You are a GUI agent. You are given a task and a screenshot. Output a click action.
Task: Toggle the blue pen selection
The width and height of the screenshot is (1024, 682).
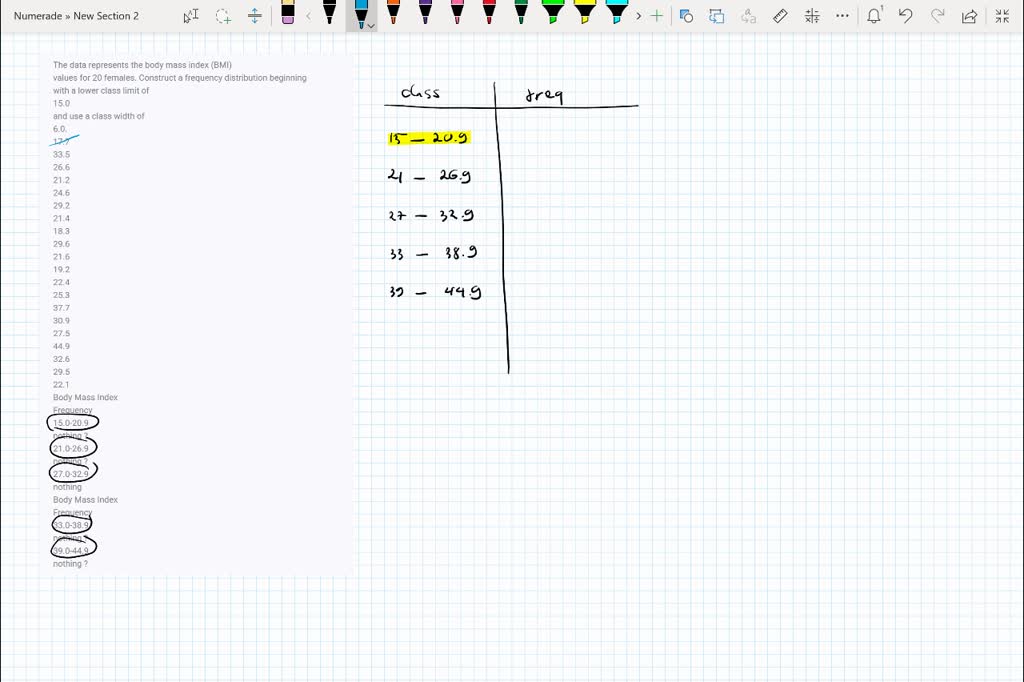(360, 15)
